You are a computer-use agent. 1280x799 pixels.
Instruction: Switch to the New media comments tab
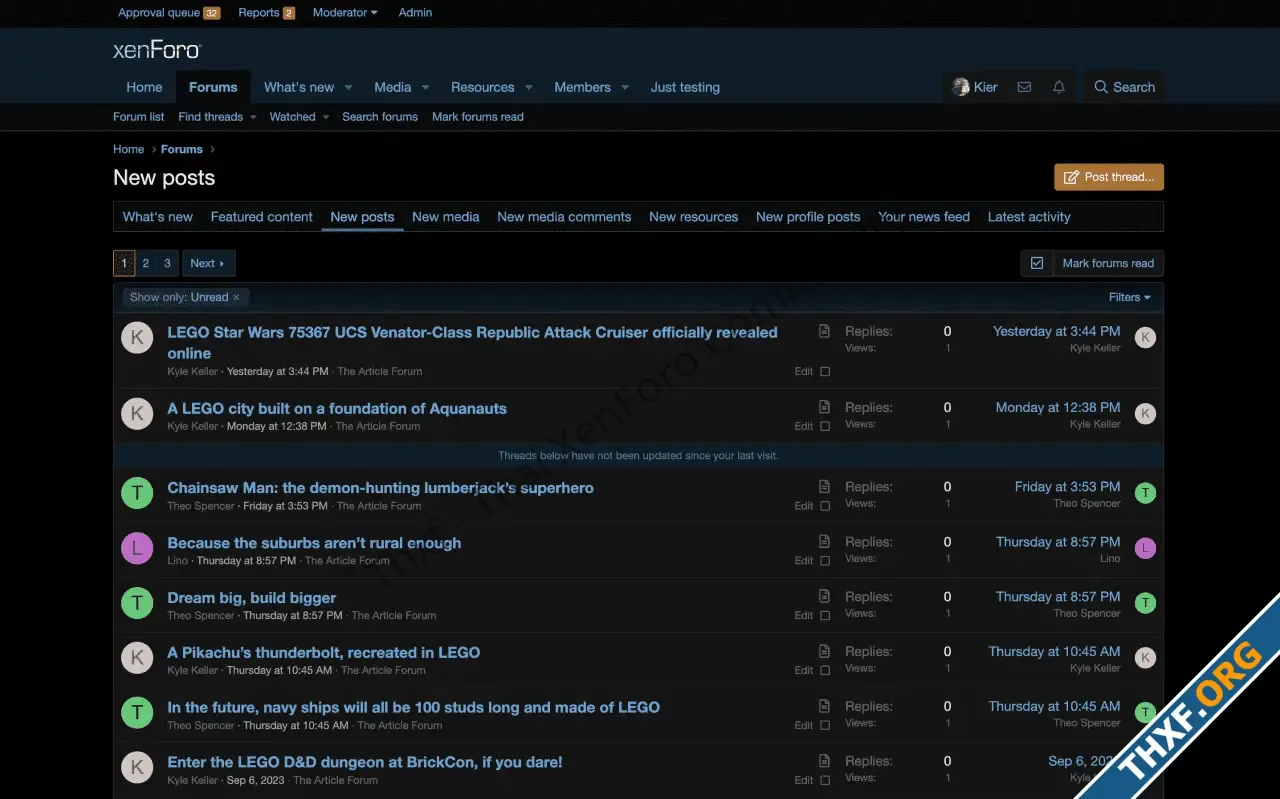tap(564, 217)
